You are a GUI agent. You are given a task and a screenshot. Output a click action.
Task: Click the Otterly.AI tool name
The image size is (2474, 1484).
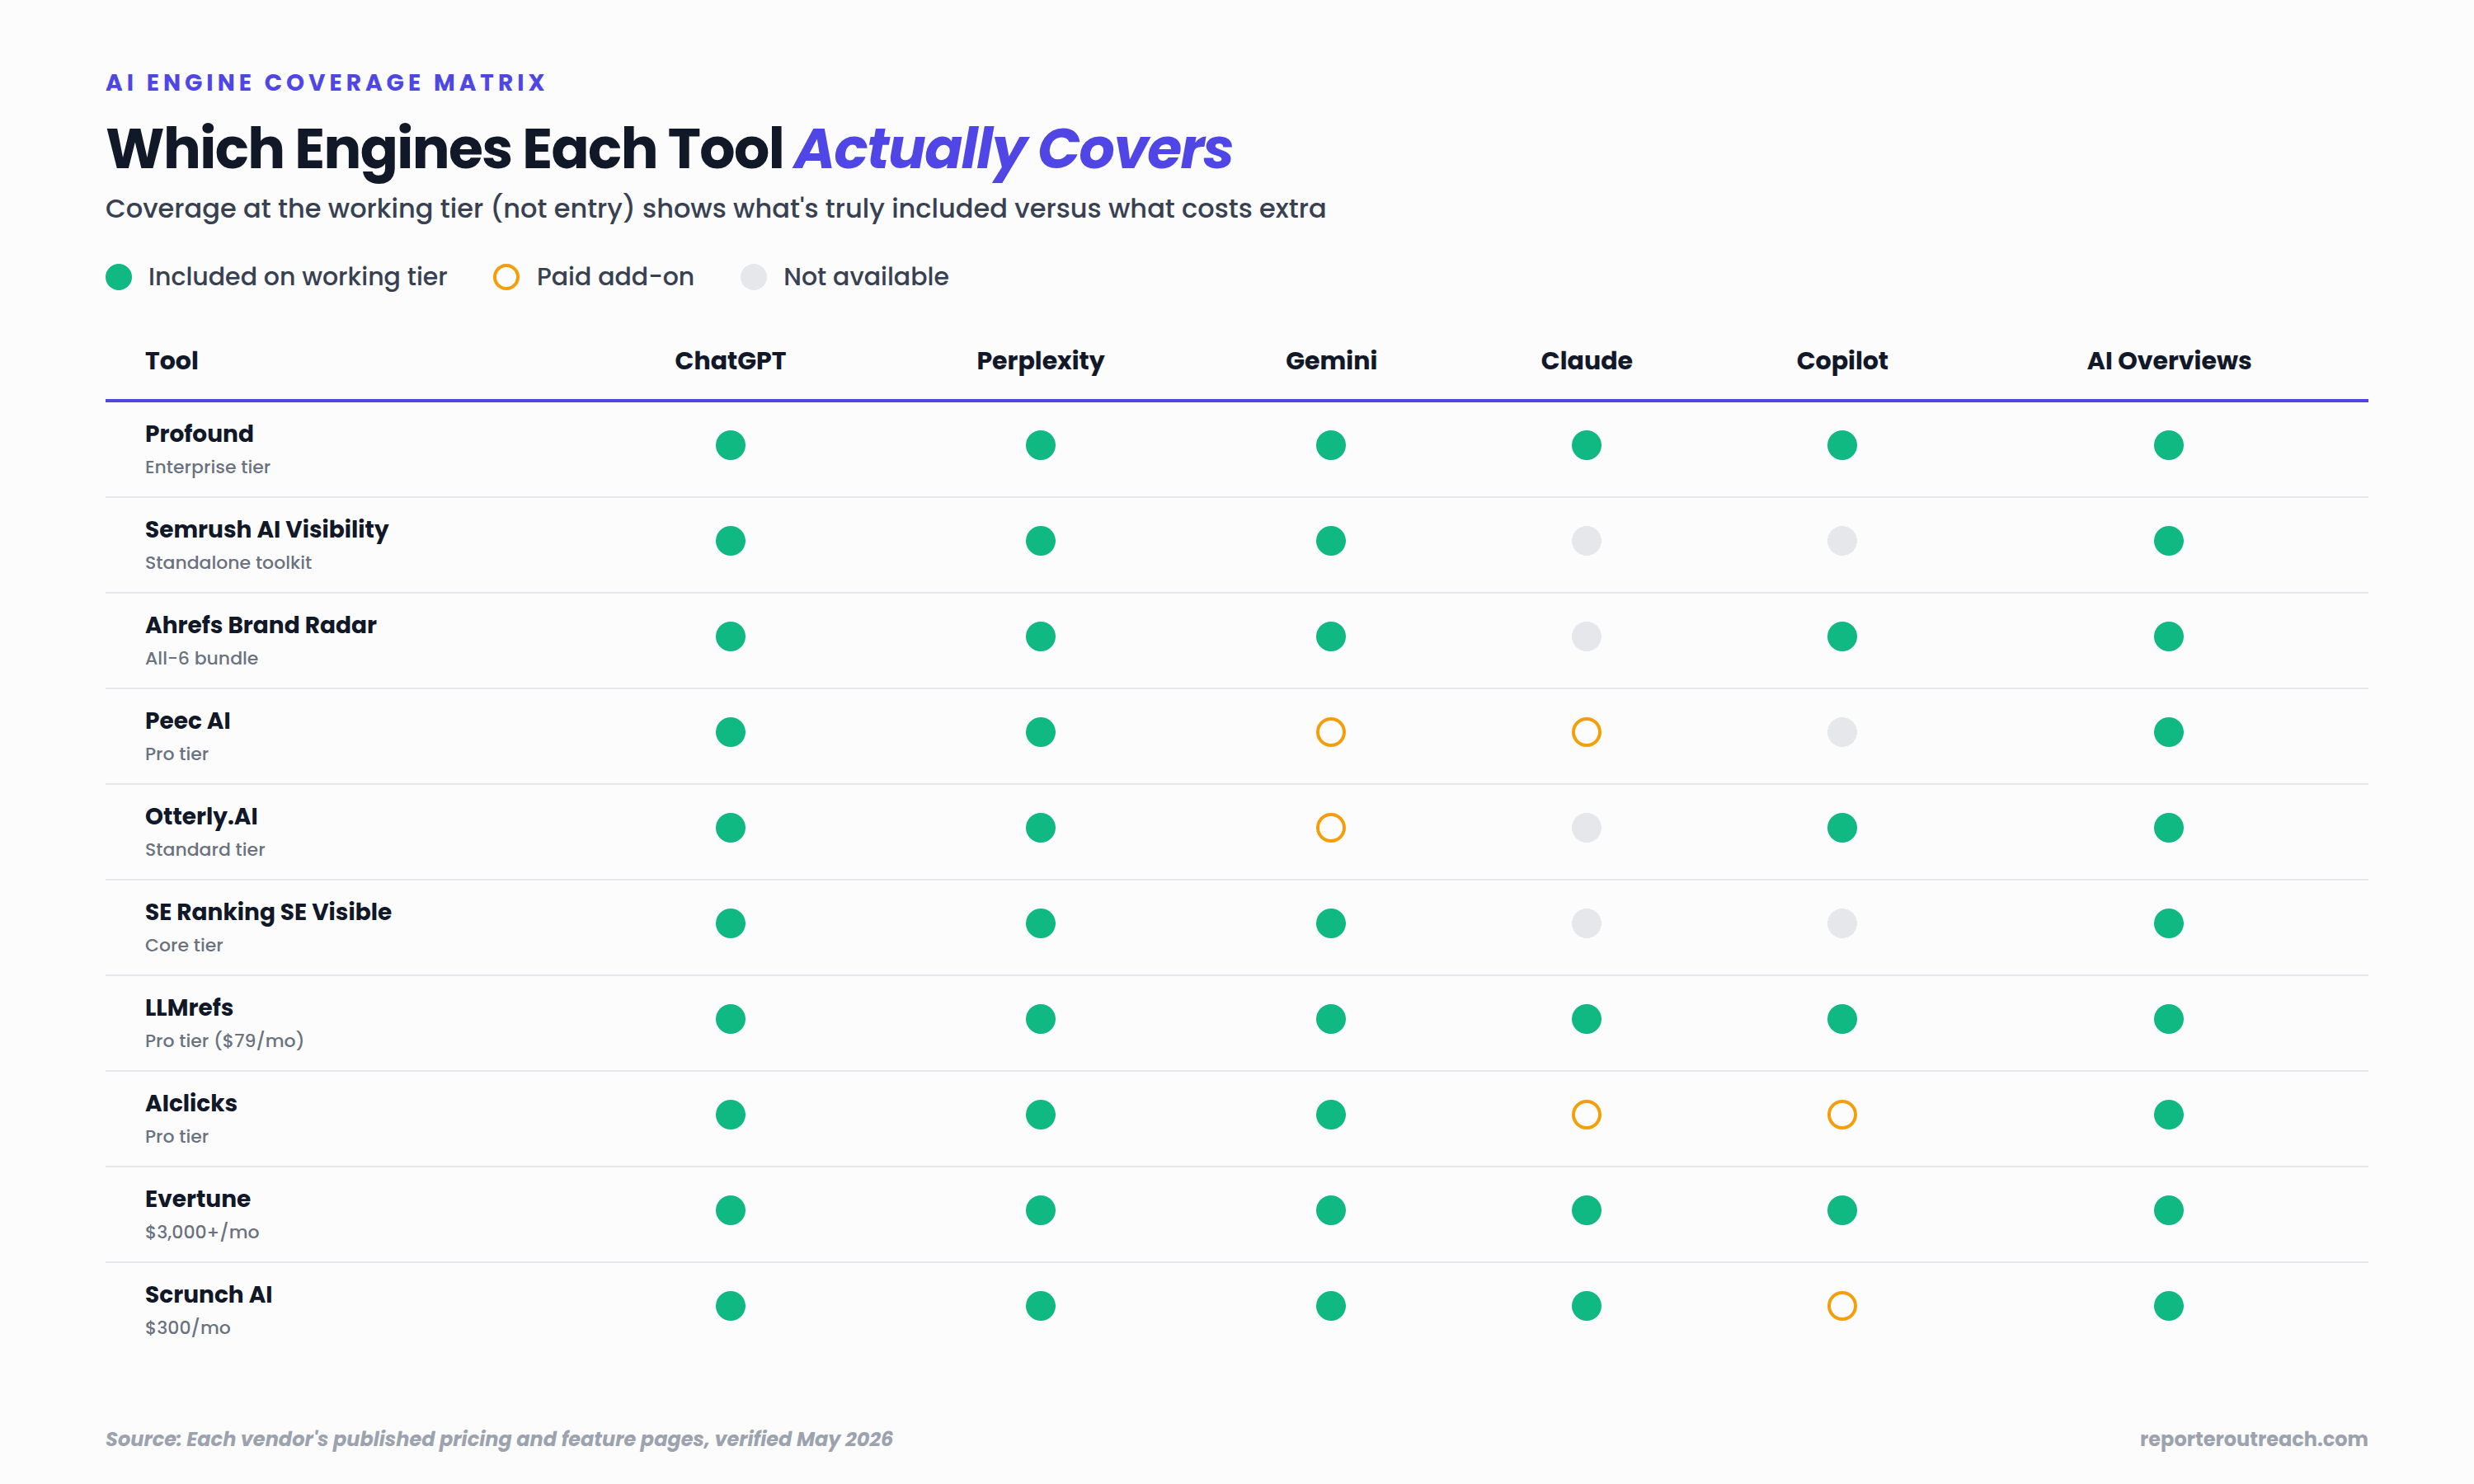pyautogui.click(x=201, y=817)
